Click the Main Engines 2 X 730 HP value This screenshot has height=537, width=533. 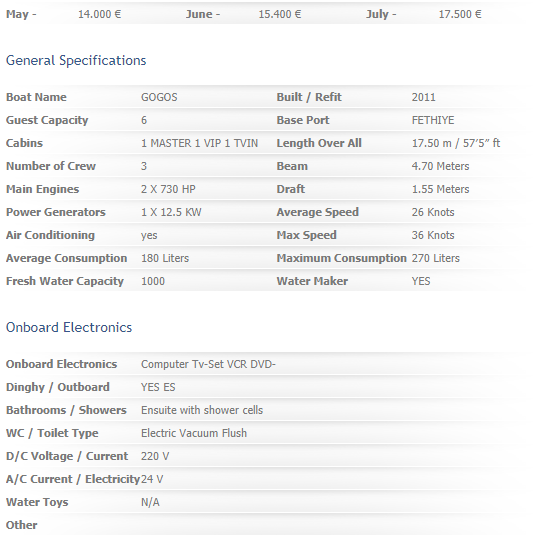pos(168,189)
